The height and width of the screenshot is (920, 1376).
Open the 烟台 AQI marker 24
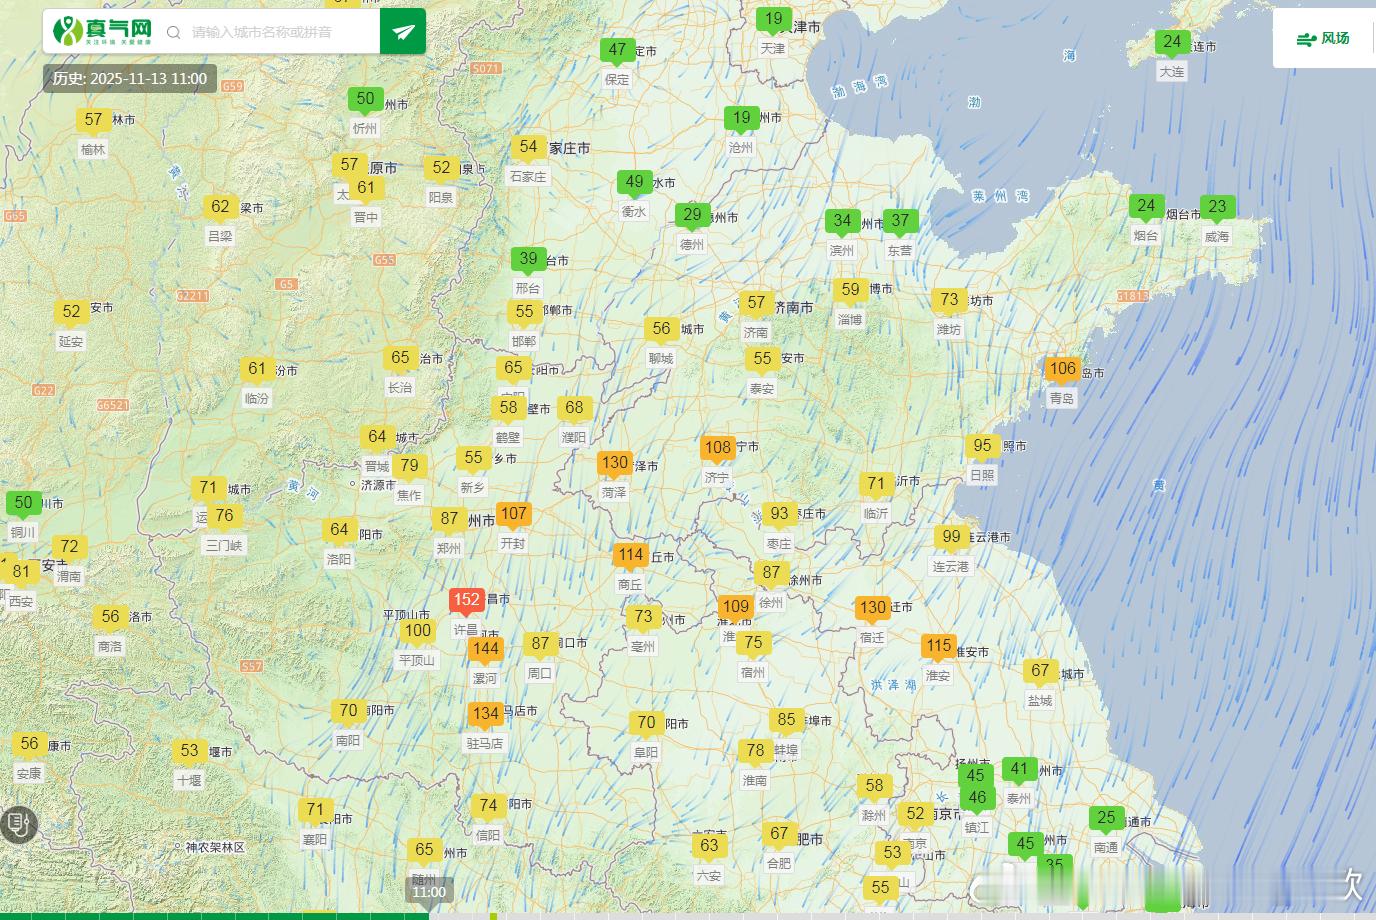(x=1146, y=206)
